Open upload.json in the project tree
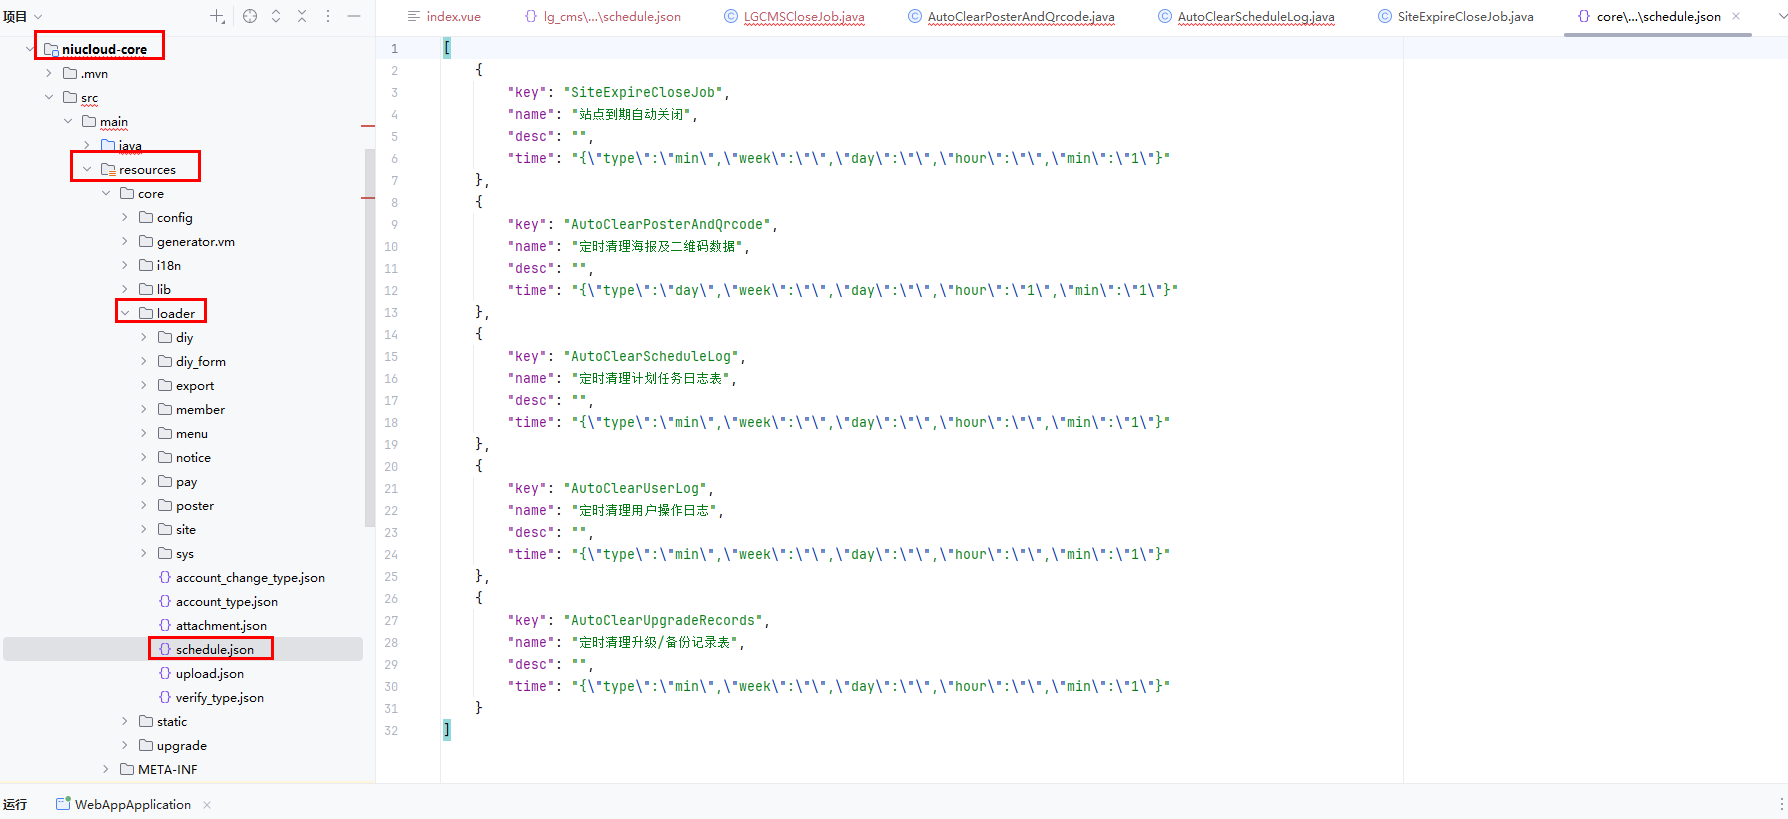Image resolution: width=1788 pixels, height=819 pixels. (x=209, y=674)
